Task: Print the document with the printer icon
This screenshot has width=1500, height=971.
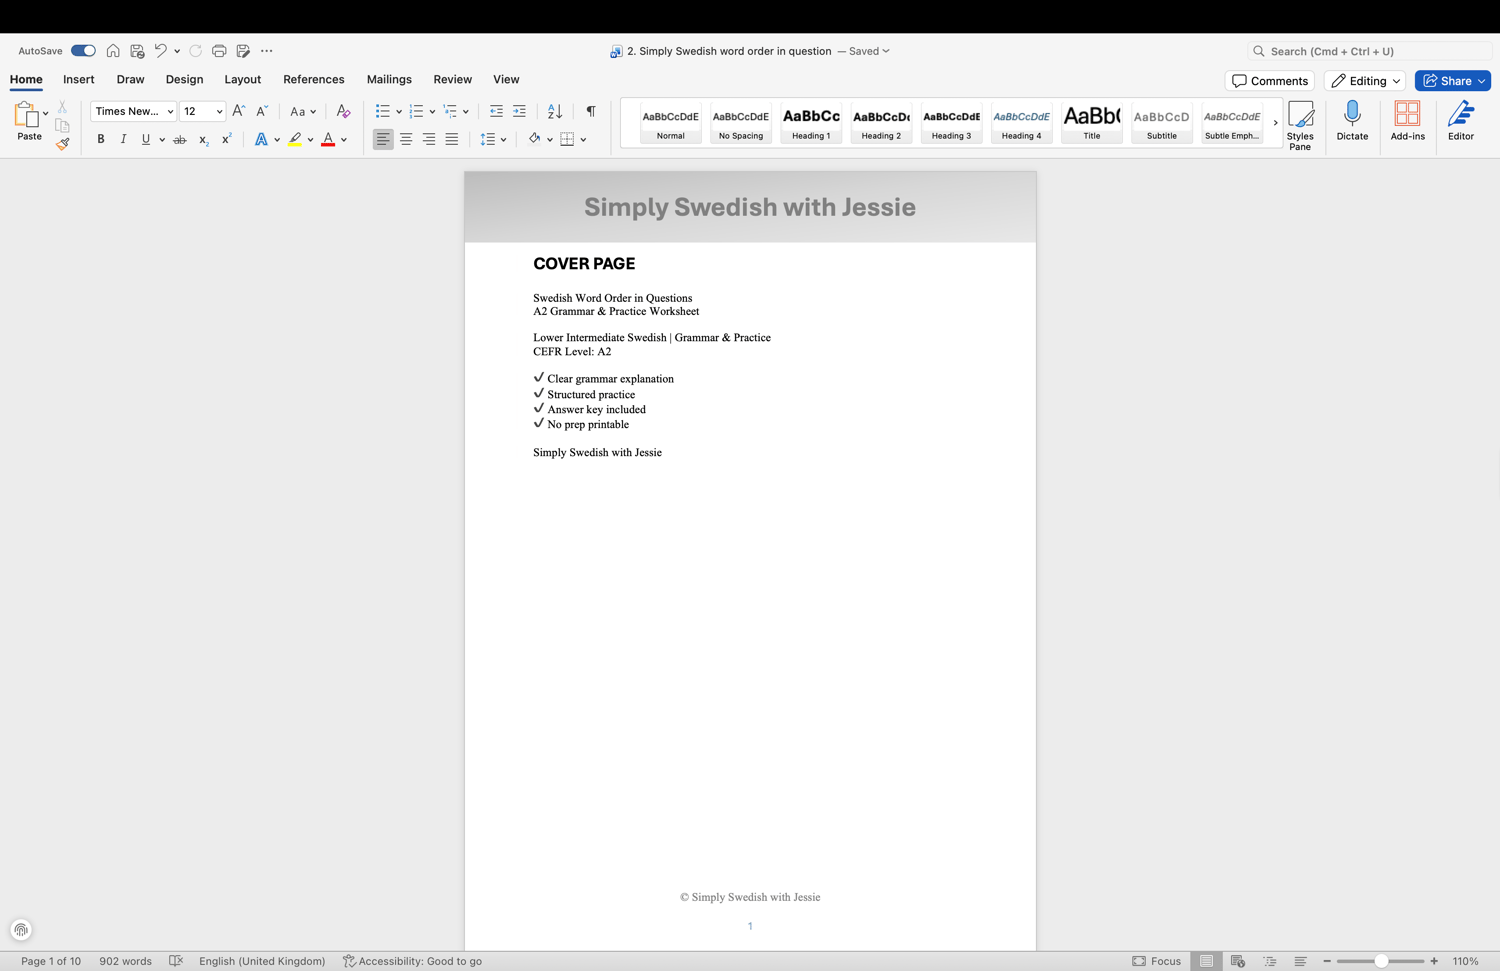Action: 219,51
